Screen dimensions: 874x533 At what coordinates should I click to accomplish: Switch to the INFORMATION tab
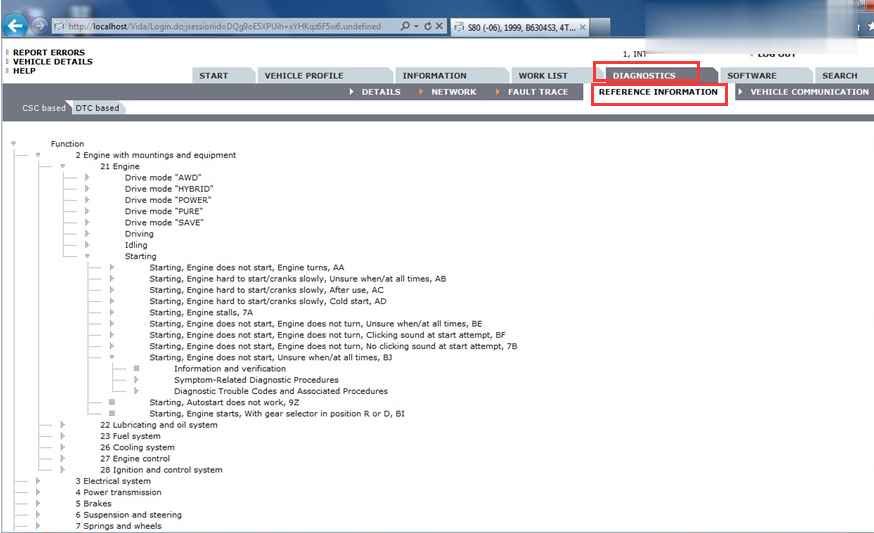435,76
